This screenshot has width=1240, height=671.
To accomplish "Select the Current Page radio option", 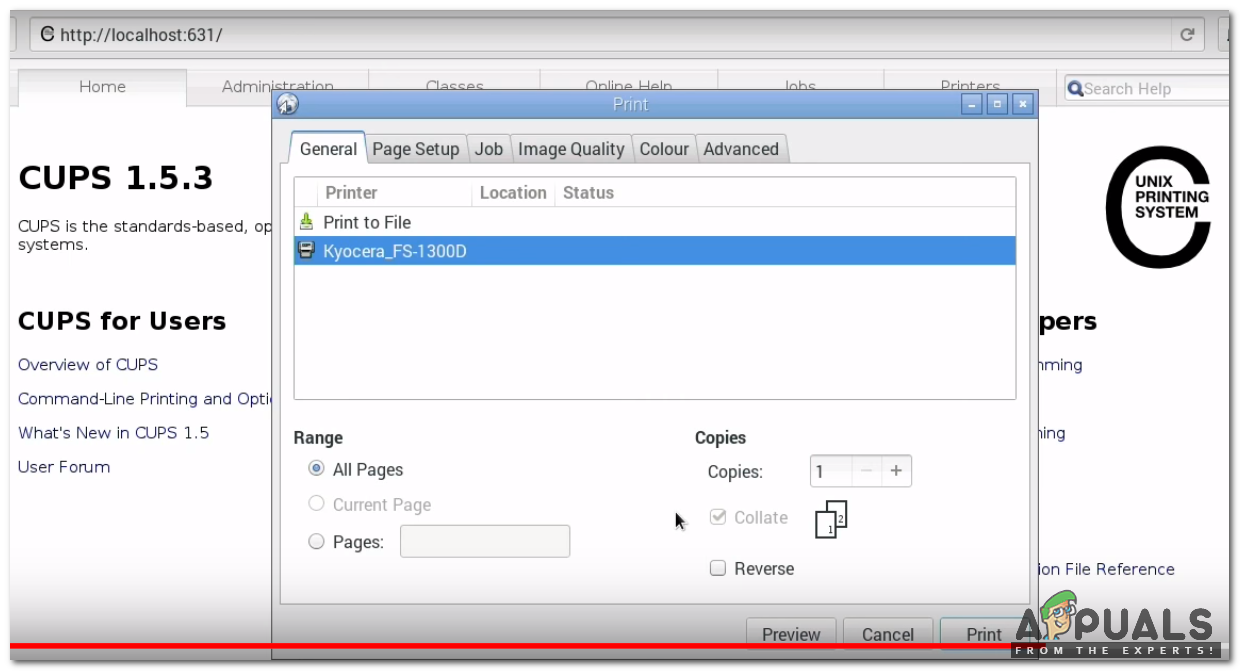I will (317, 504).
